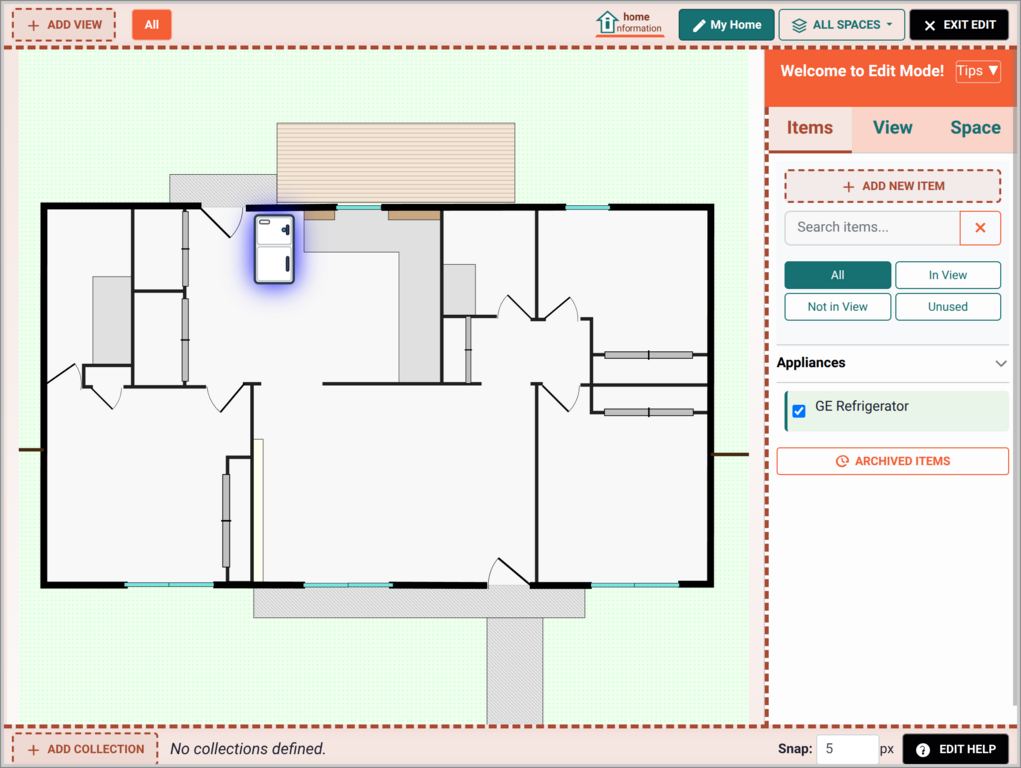Collapse the Appliances section chevron
Image resolution: width=1021 pixels, height=768 pixels.
click(x=1001, y=363)
